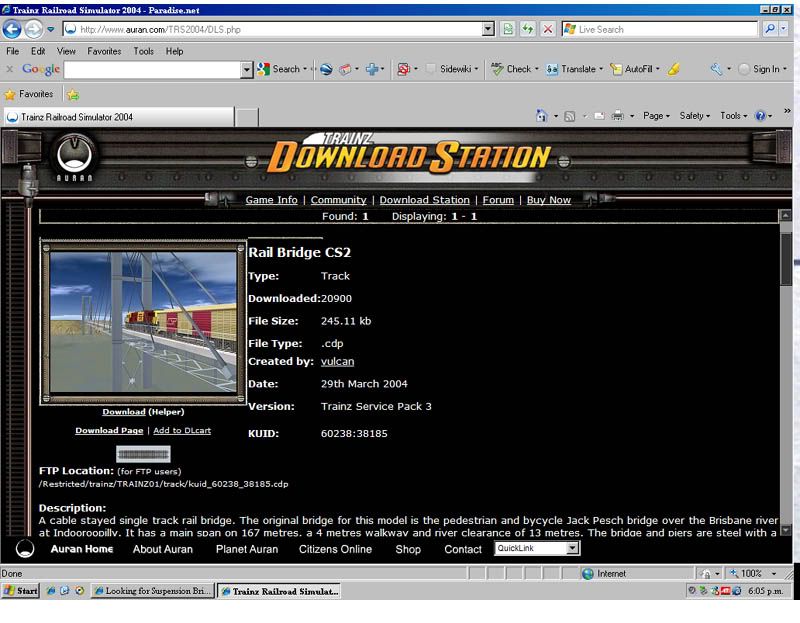Screen dimensions: 800x623
Task: Open the Download Station nav link
Action: 424,200
